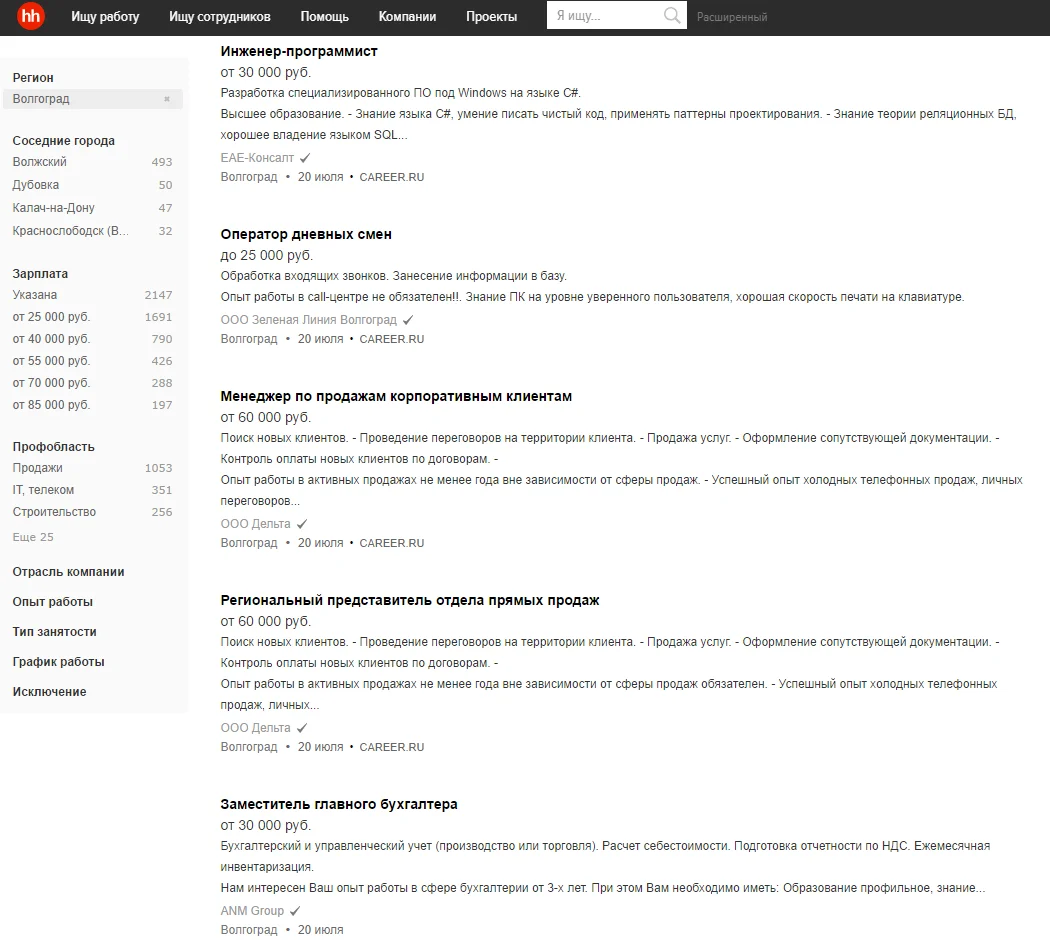Expand the Опыт работы filter
The height and width of the screenshot is (940, 1050).
pos(52,602)
